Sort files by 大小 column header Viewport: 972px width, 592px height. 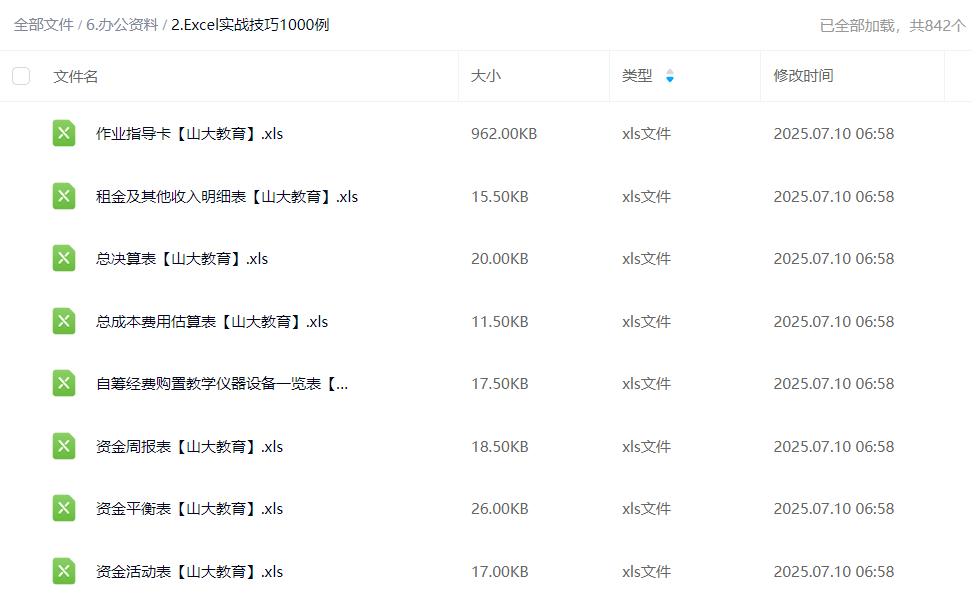click(486, 76)
